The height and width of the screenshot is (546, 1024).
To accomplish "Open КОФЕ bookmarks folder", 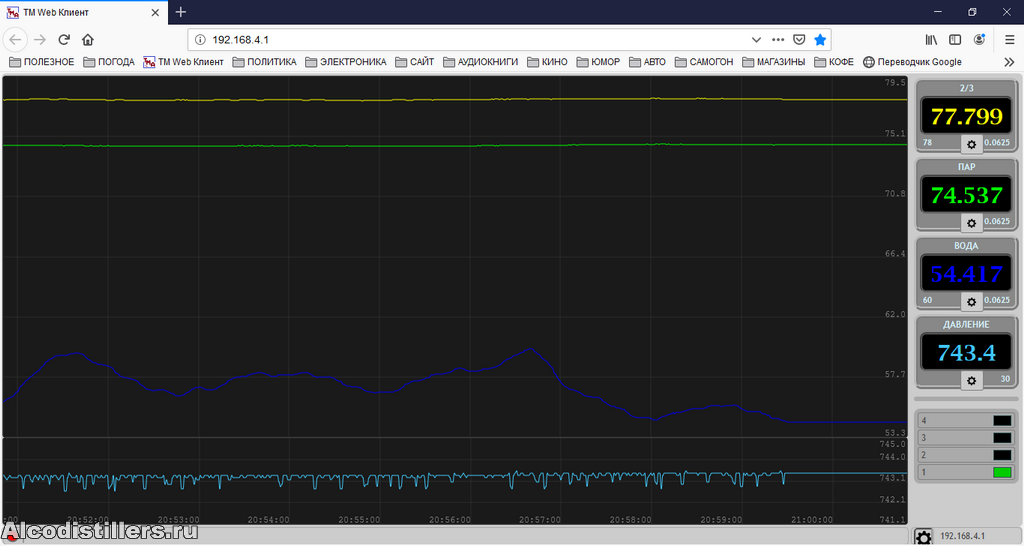I will 834,62.
